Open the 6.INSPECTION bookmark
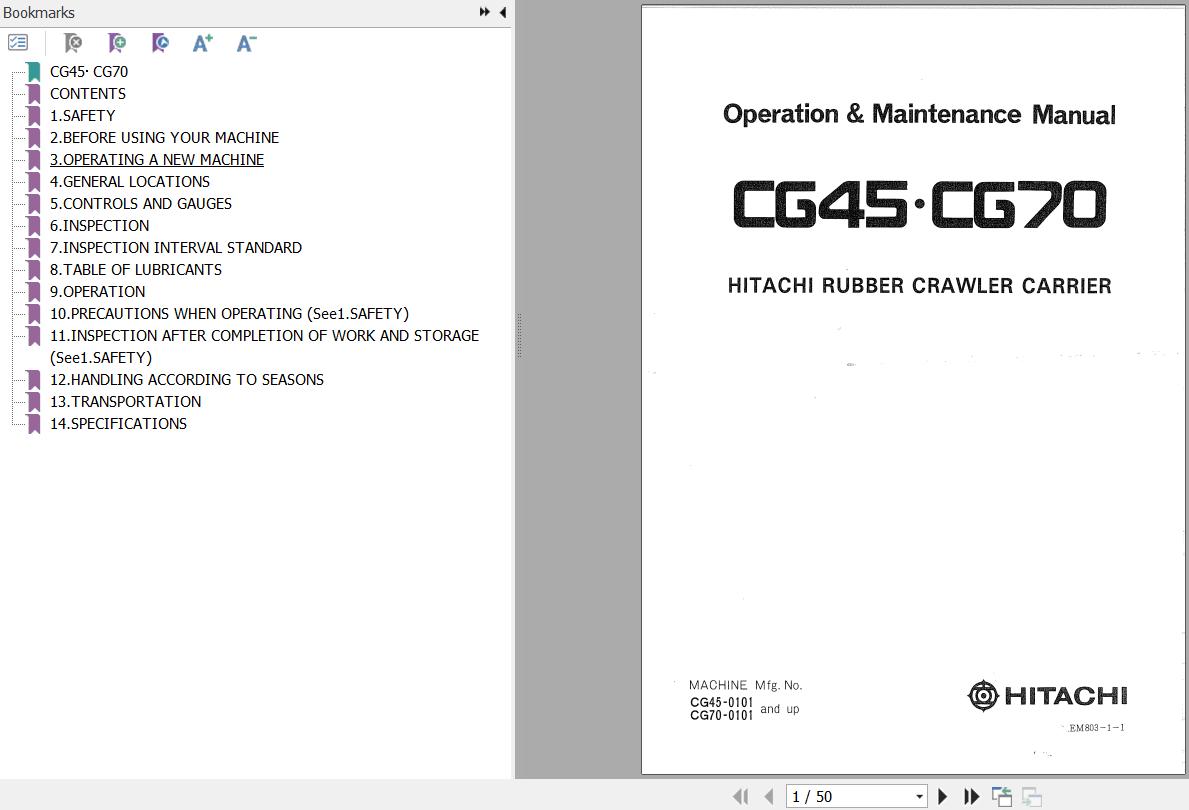This screenshot has height=810, width=1189. [x=99, y=225]
